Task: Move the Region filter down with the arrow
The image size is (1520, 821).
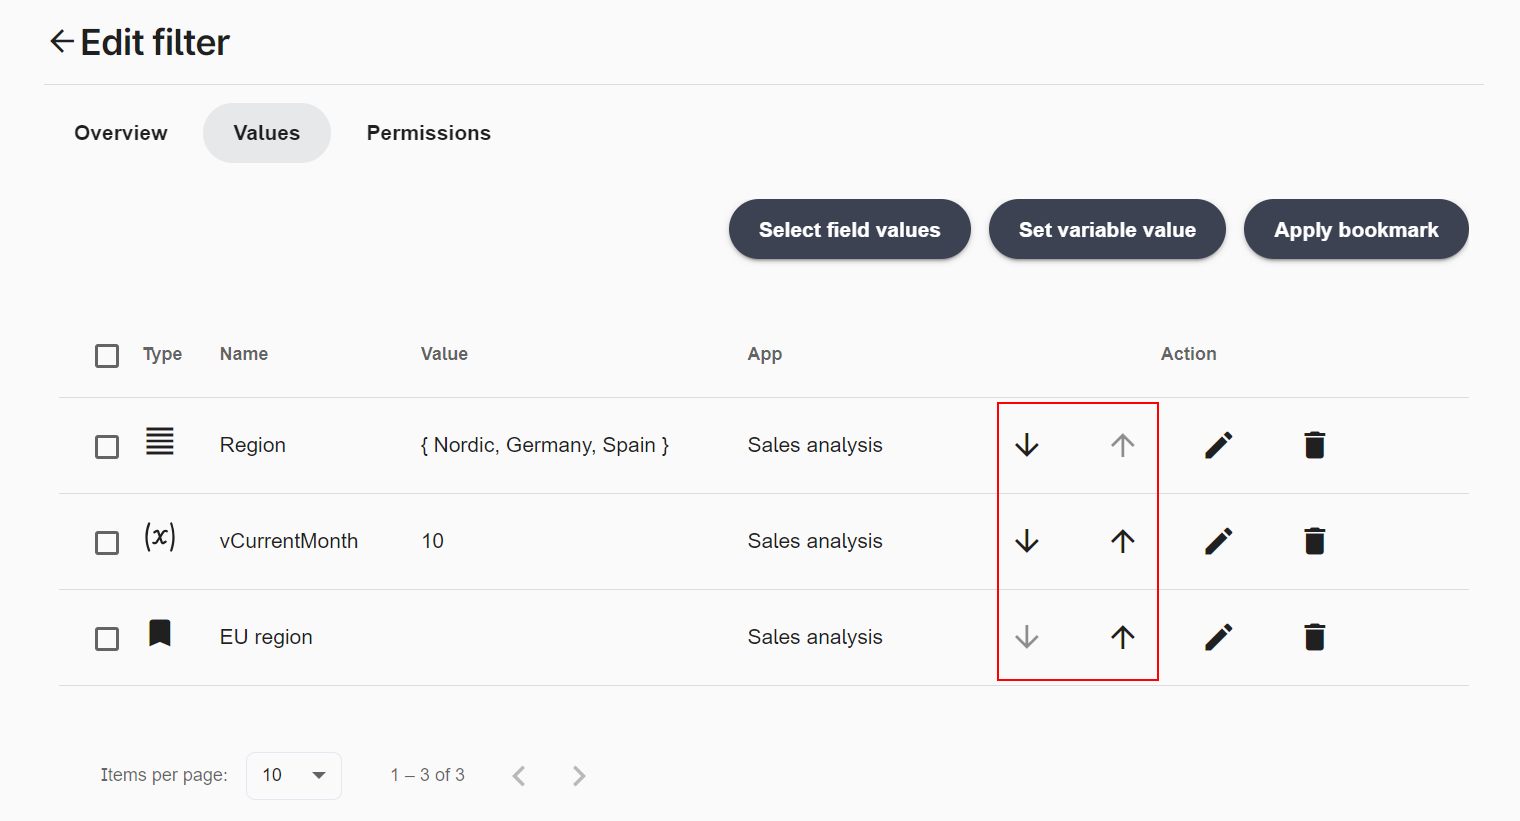Action: (1027, 445)
